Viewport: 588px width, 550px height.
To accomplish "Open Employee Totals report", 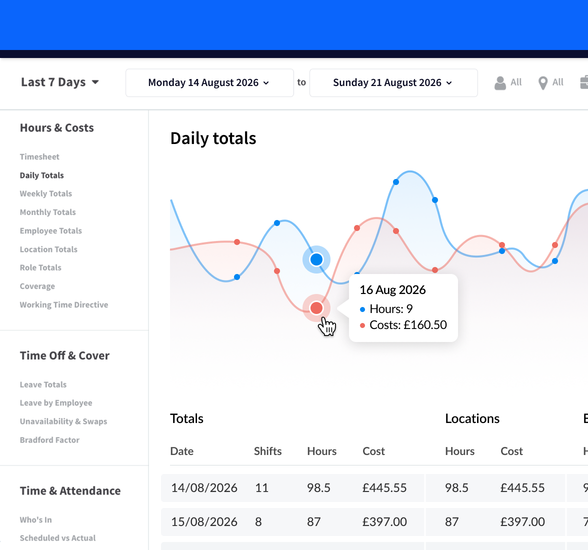I will [51, 231].
